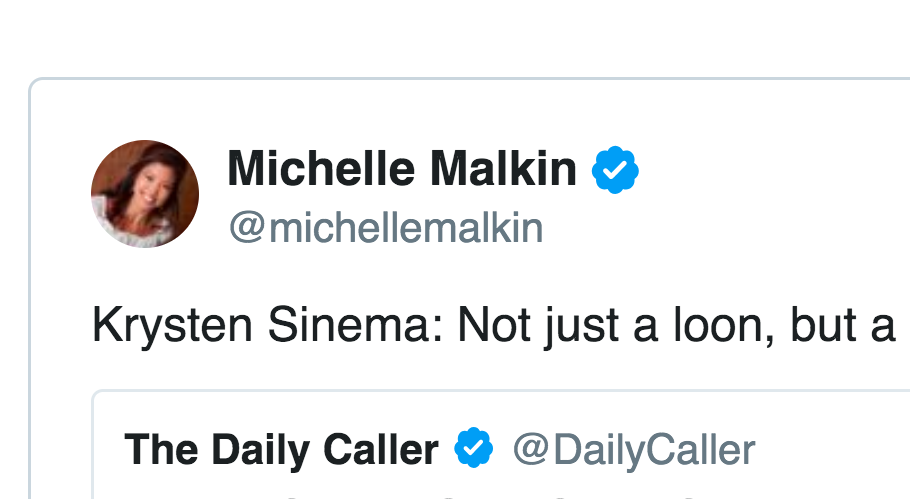The image size is (910, 499).
Task: Open the Michelle Malkin display name link
Action: (x=402, y=171)
